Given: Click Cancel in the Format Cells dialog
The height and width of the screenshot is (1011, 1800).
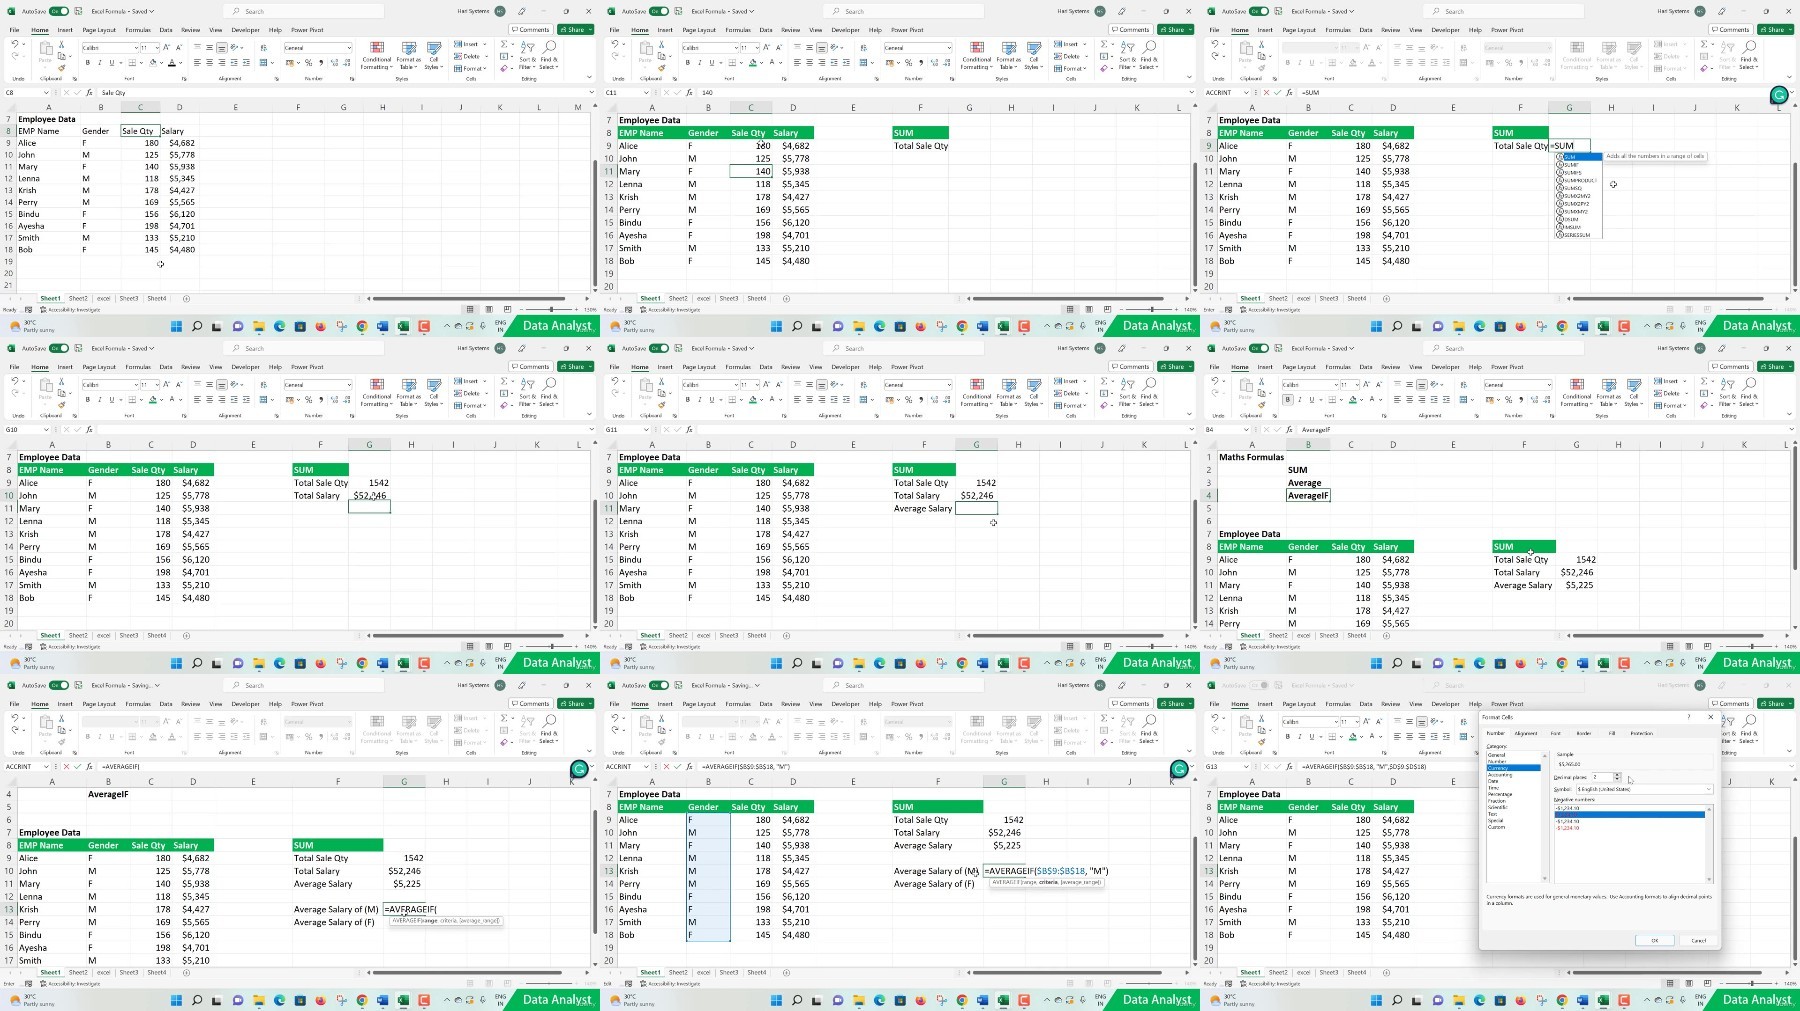Looking at the screenshot, I should coord(1699,940).
